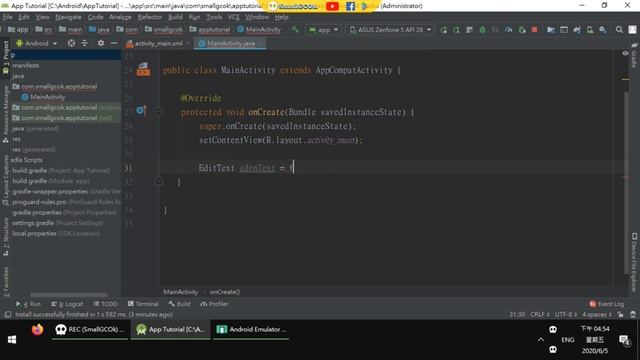The height and width of the screenshot is (360, 640).
Task: Click the green Debug app bug icon
Action: pyautogui.click(x=482, y=30)
